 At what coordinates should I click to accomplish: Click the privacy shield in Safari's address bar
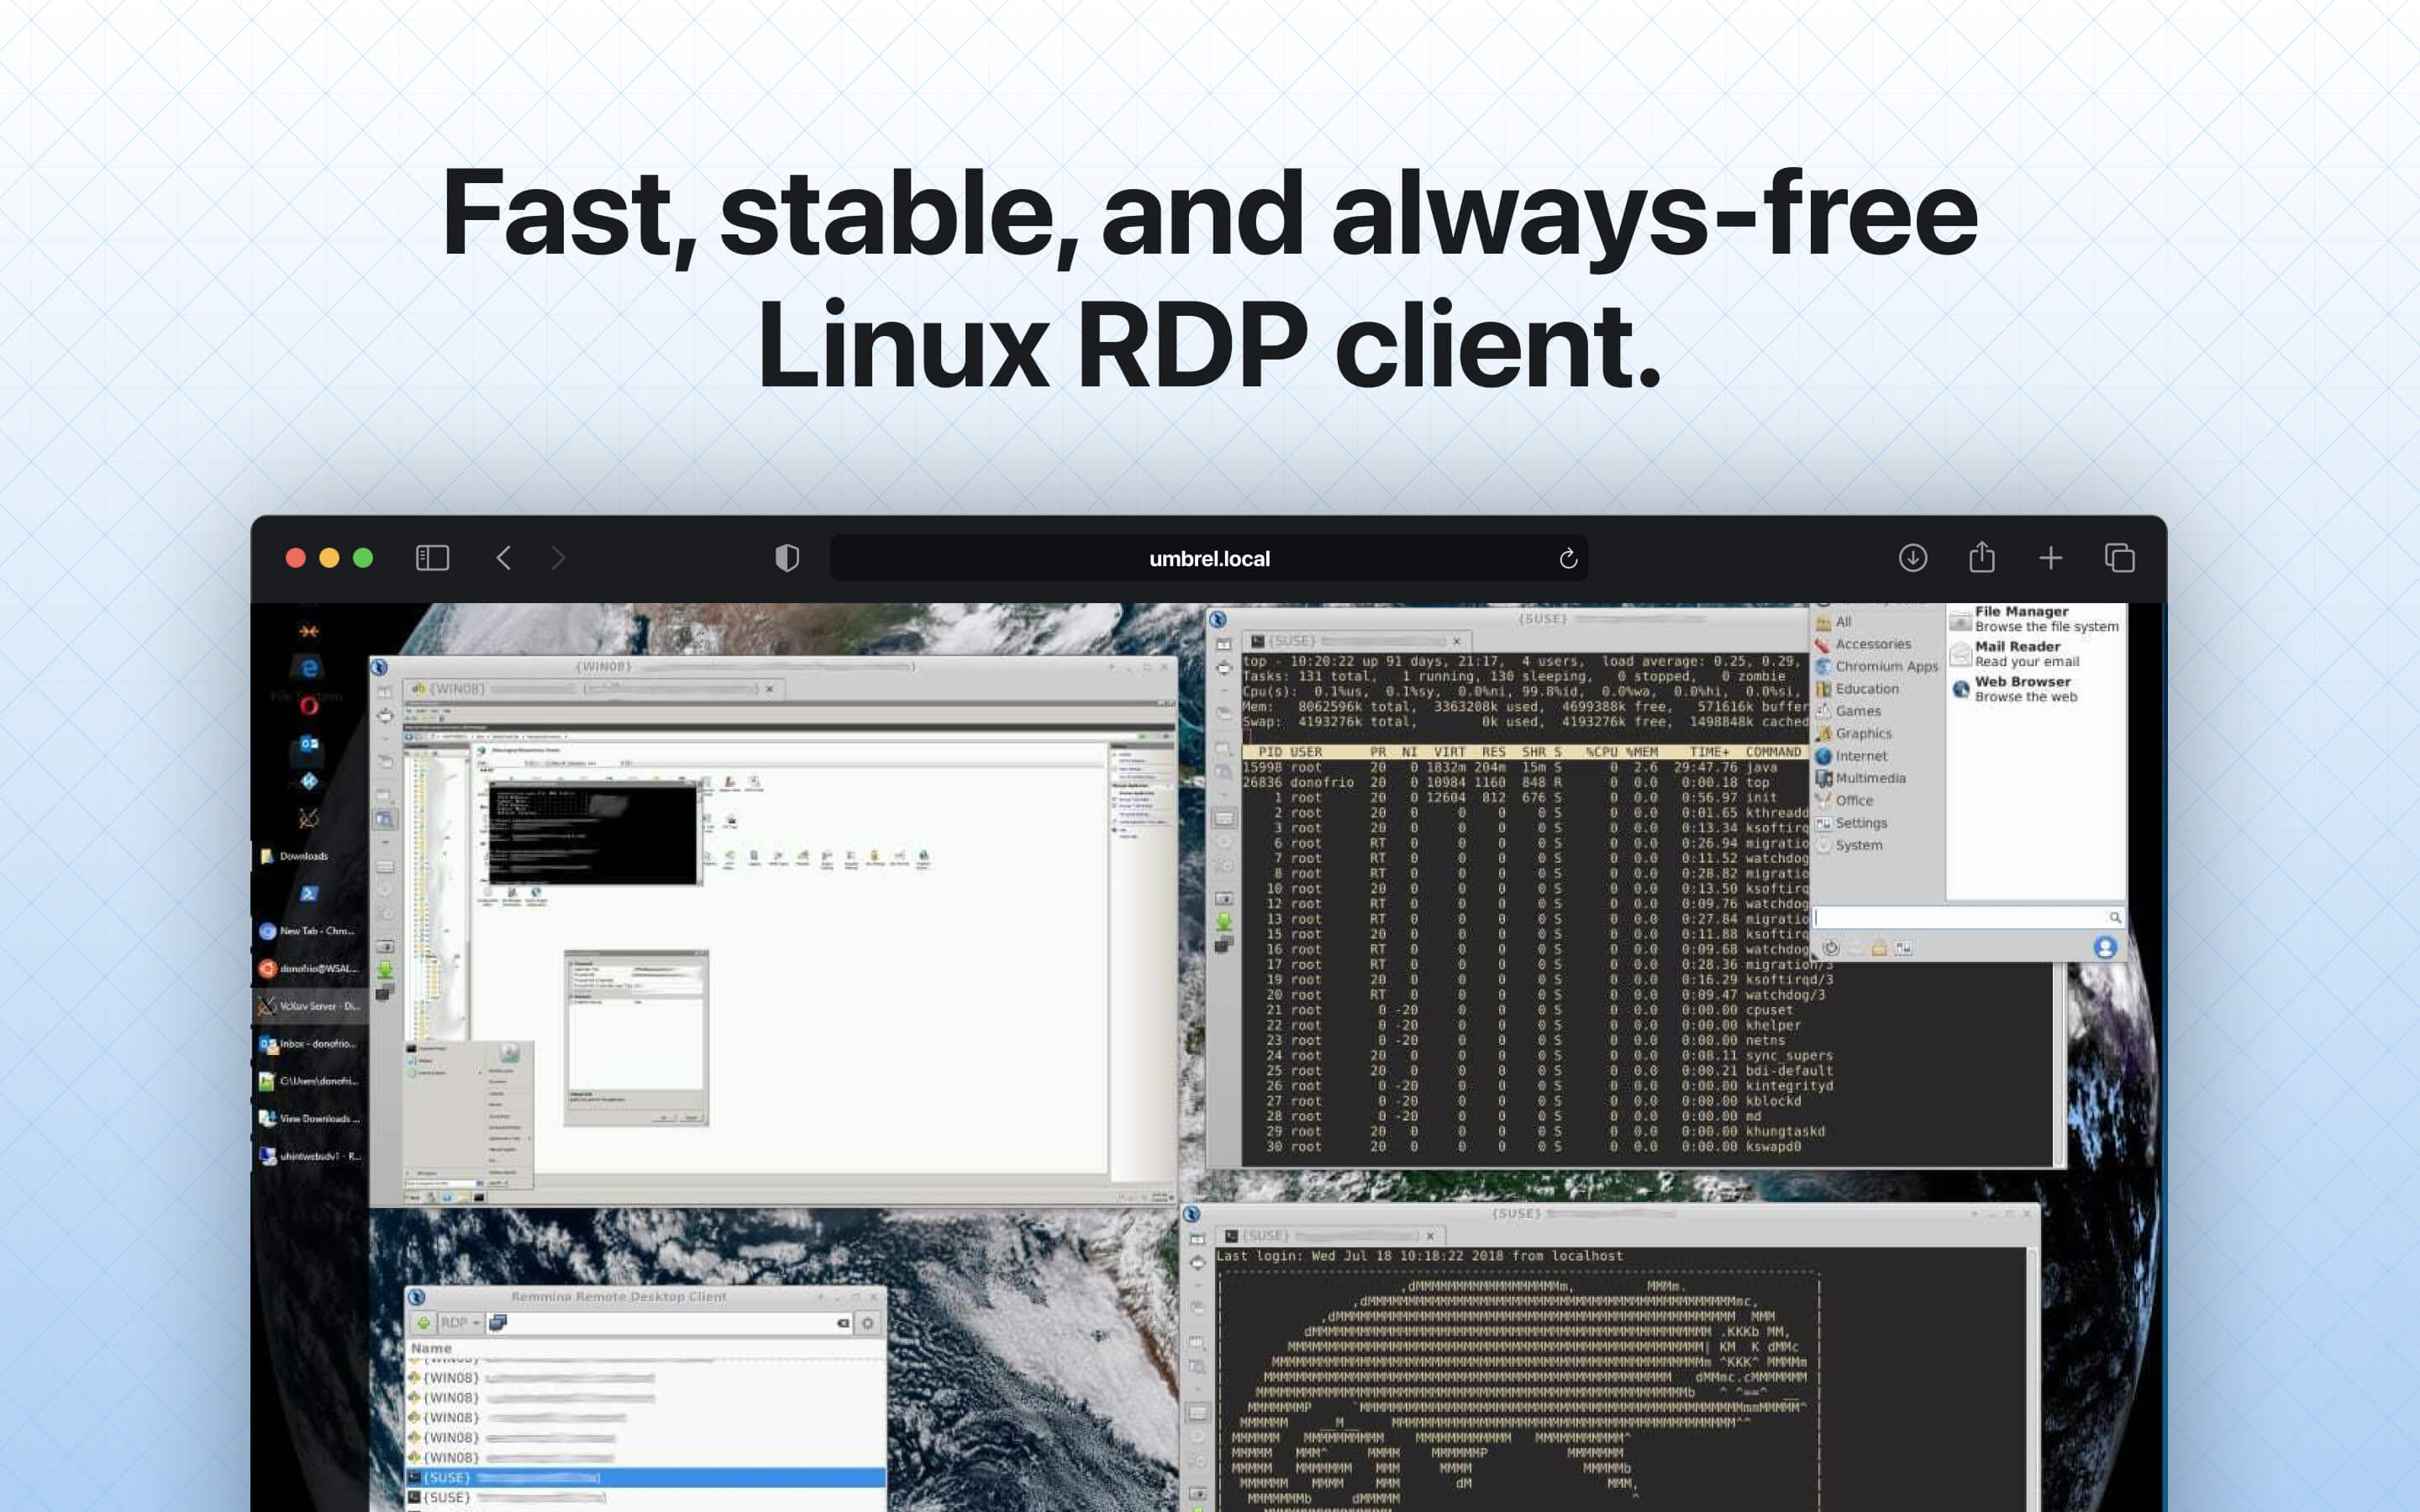787,557
